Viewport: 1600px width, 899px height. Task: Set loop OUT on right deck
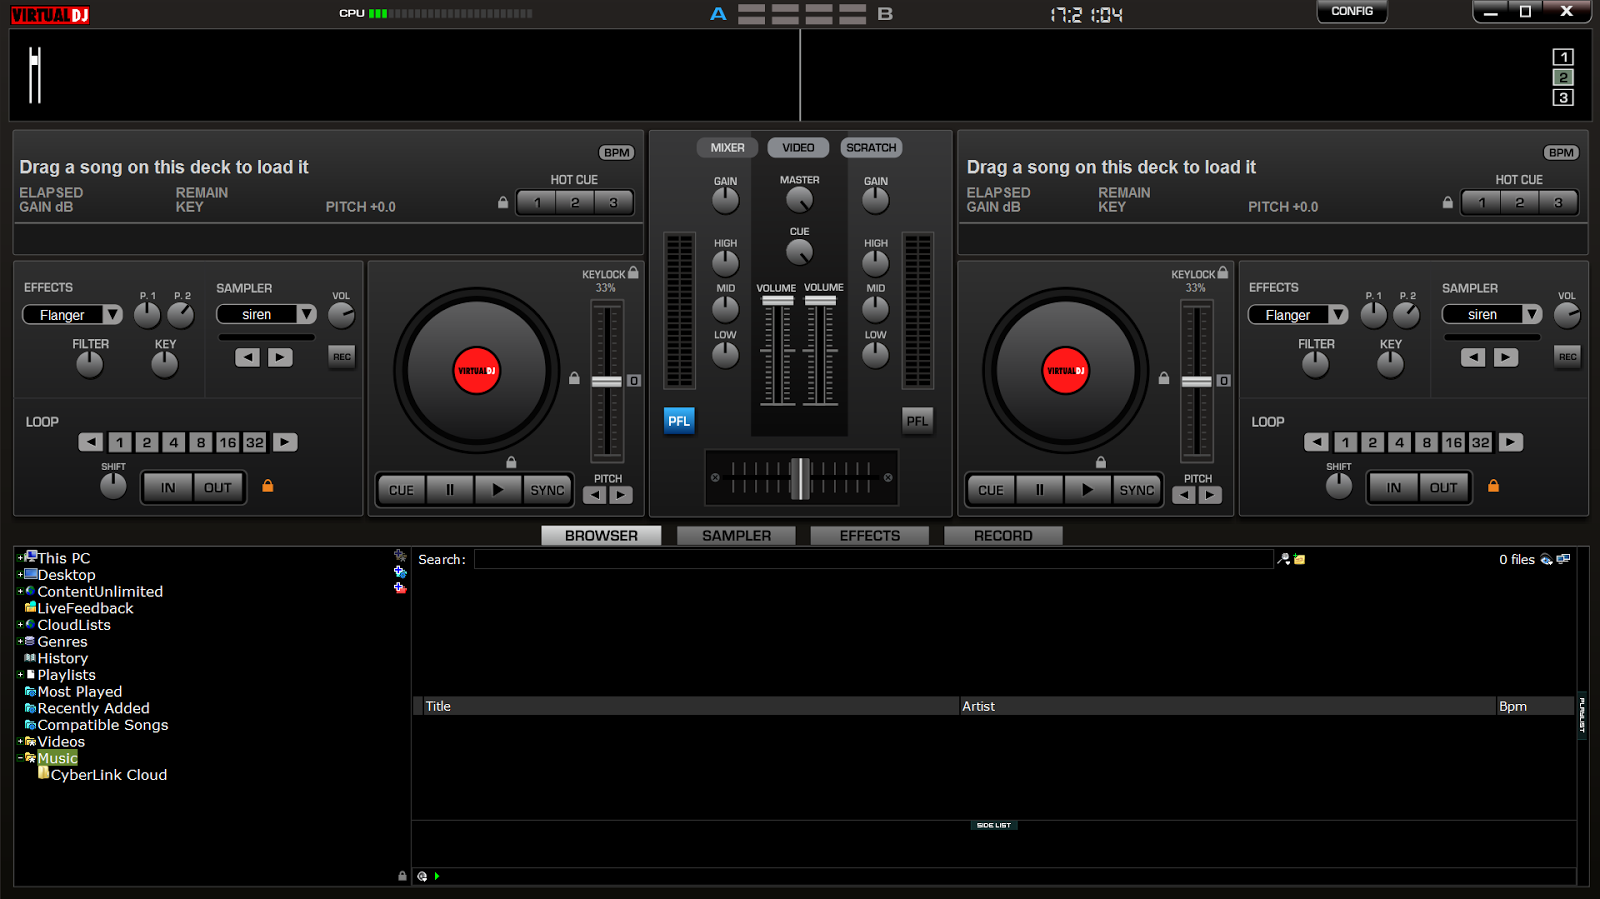click(1443, 488)
